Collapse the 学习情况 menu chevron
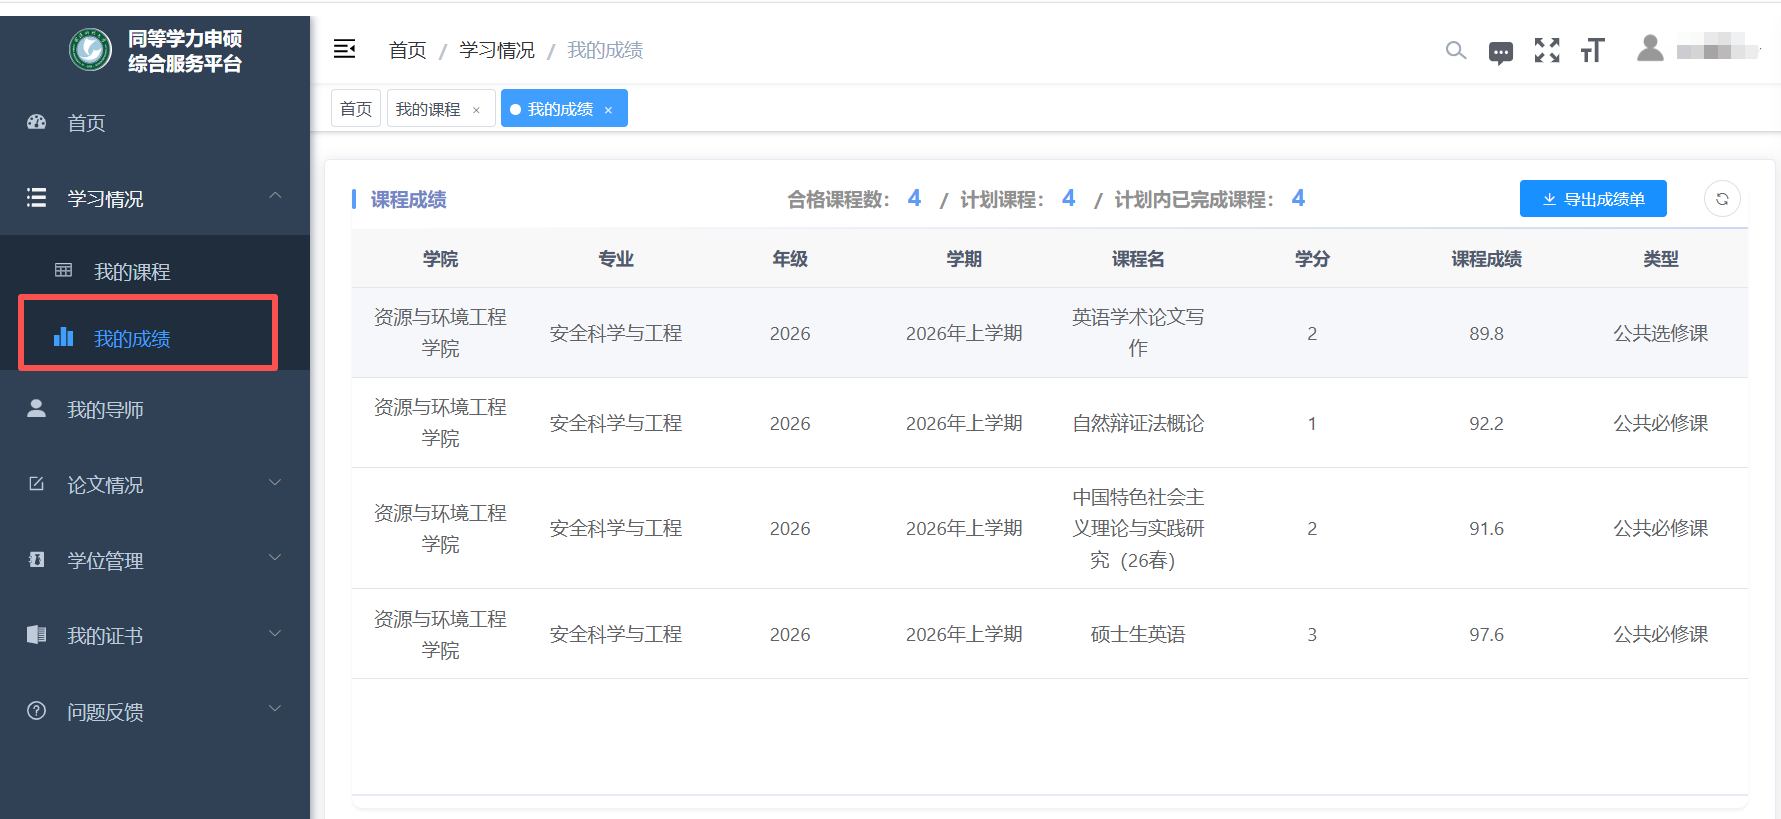Image resolution: width=1781 pixels, height=819 pixels. (275, 196)
